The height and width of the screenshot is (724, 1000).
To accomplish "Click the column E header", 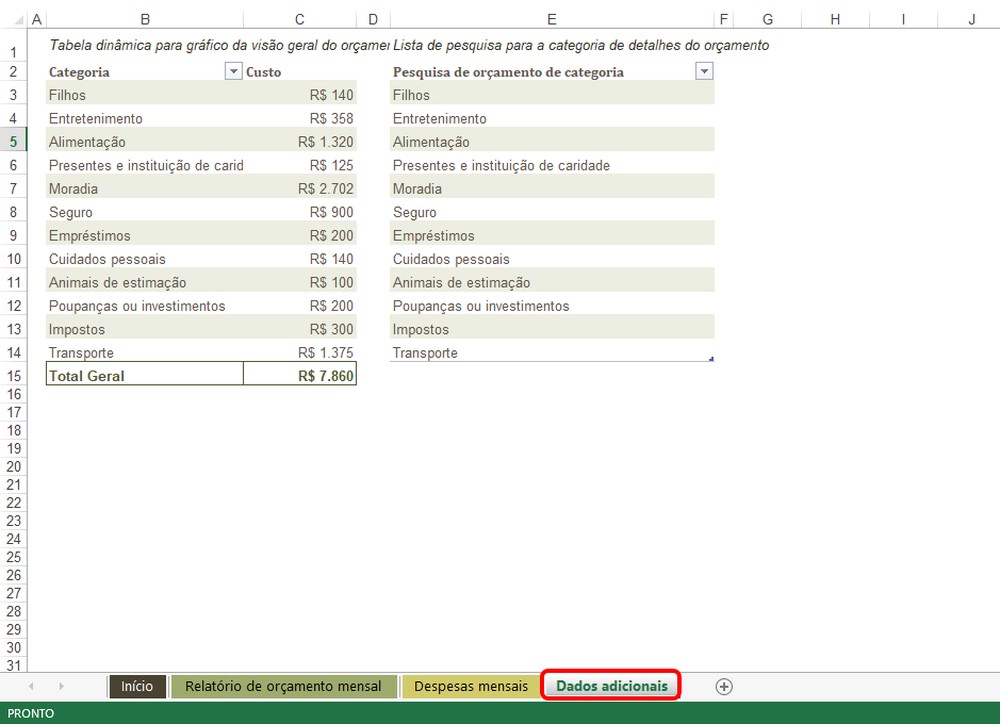I will pyautogui.click(x=551, y=18).
